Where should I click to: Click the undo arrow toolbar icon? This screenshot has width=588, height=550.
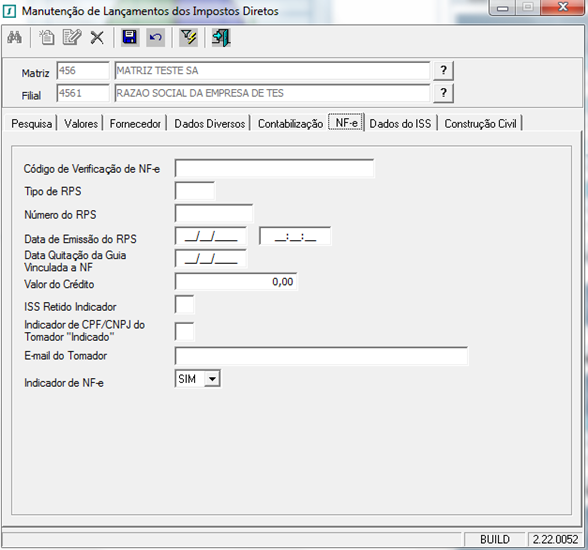pyautogui.click(x=155, y=37)
